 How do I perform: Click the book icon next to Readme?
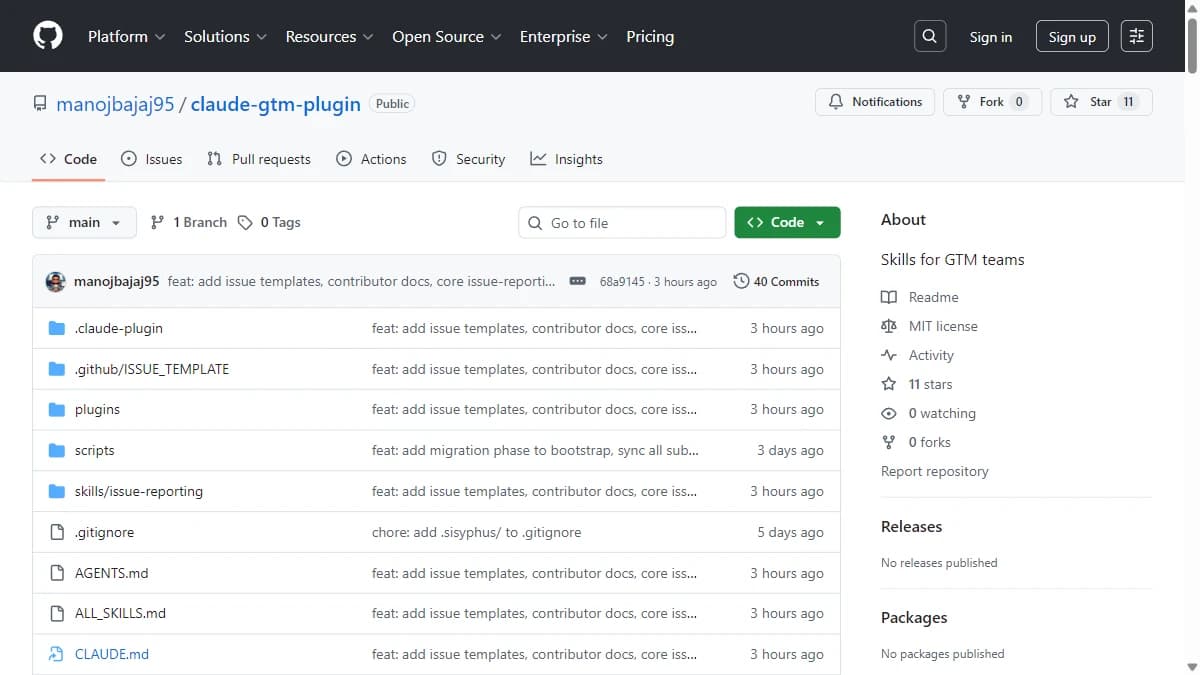(x=889, y=297)
